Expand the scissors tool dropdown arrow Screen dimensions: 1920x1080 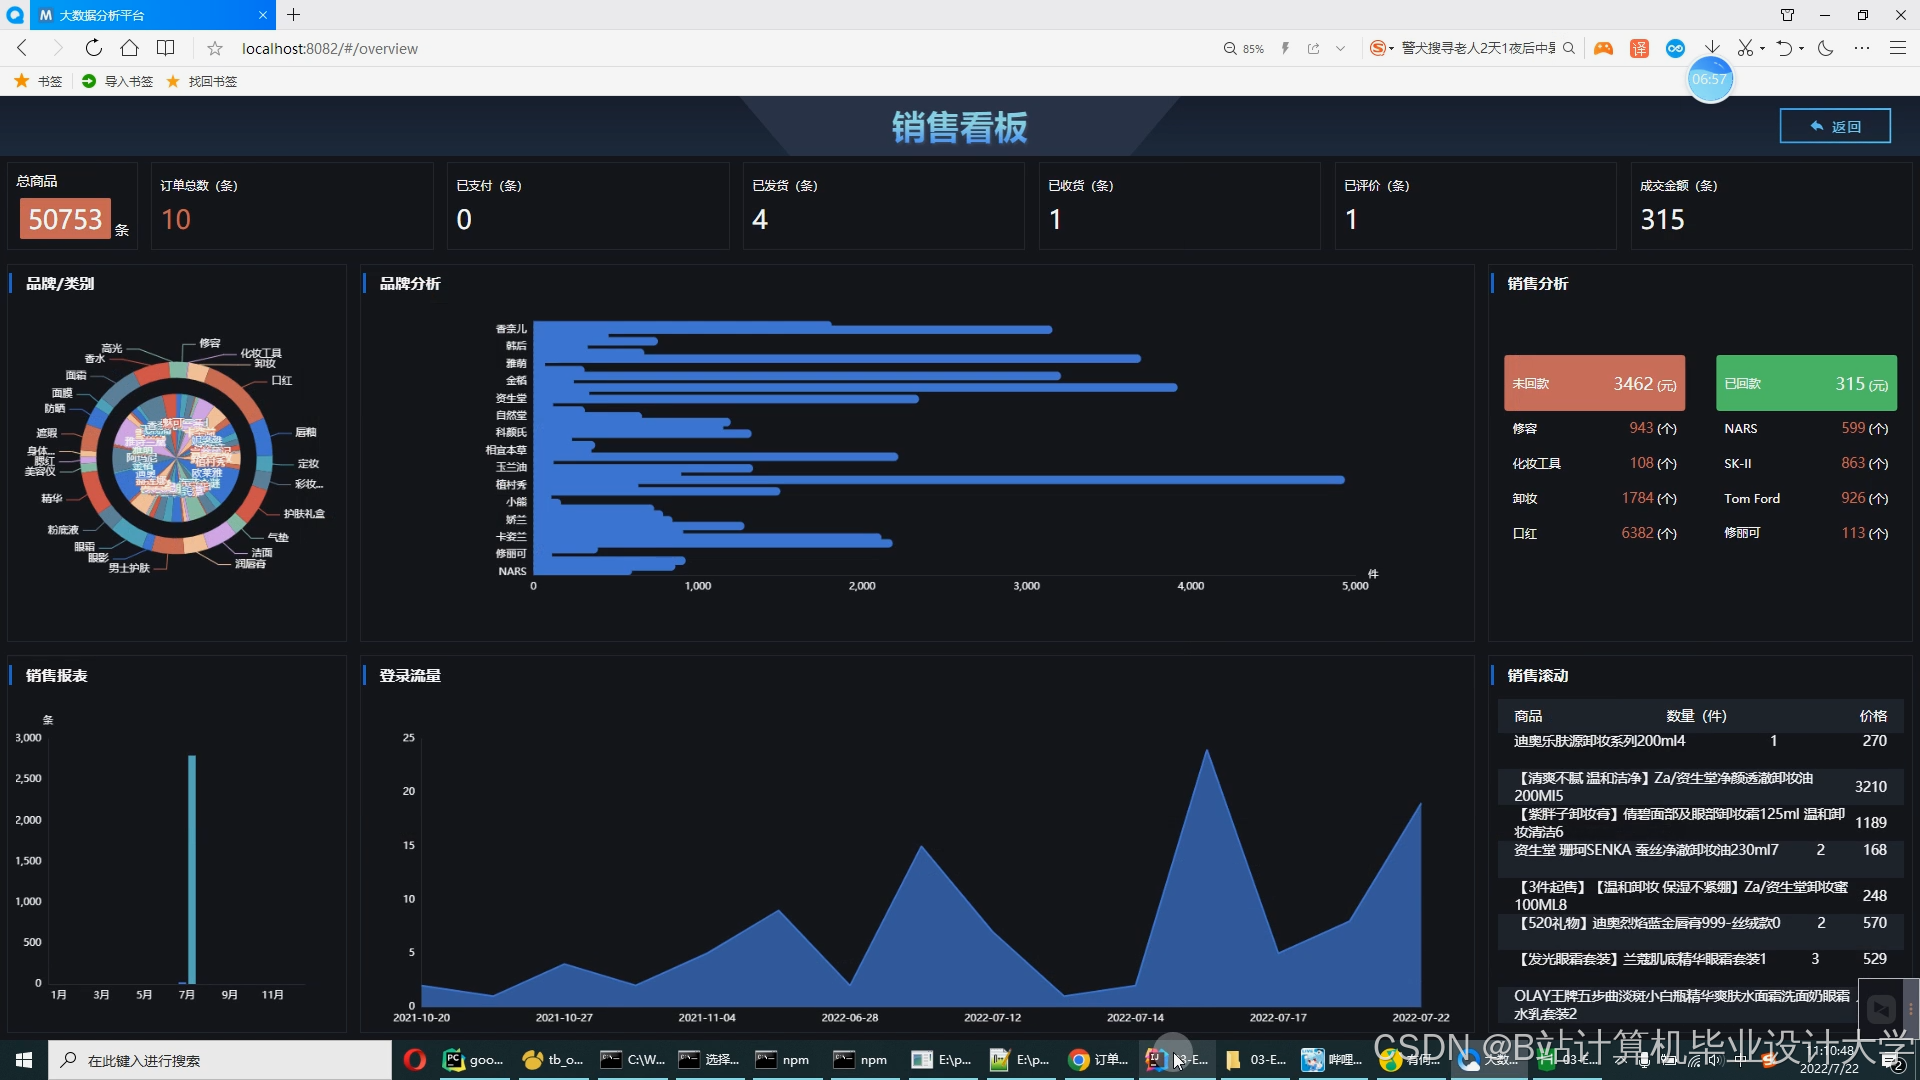[x=1762, y=48]
